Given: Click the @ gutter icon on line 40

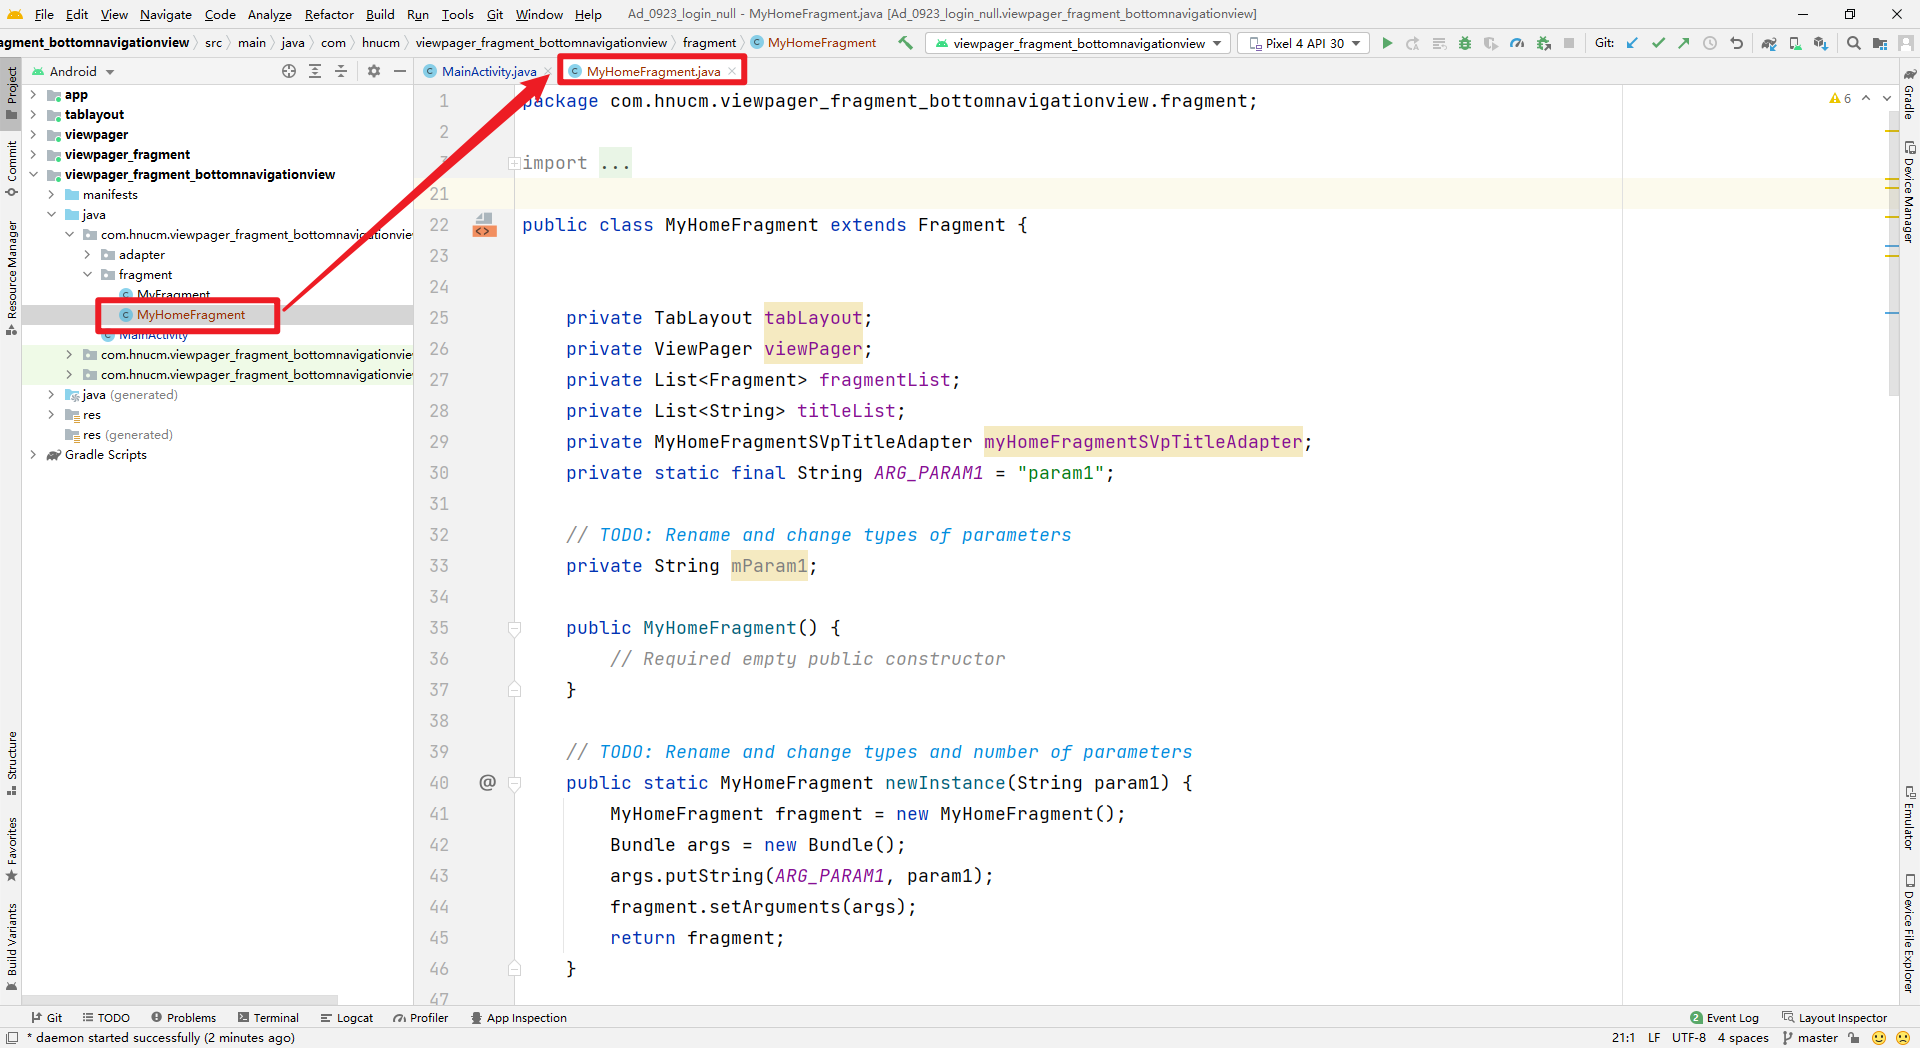Looking at the screenshot, I should click(487, 782).
